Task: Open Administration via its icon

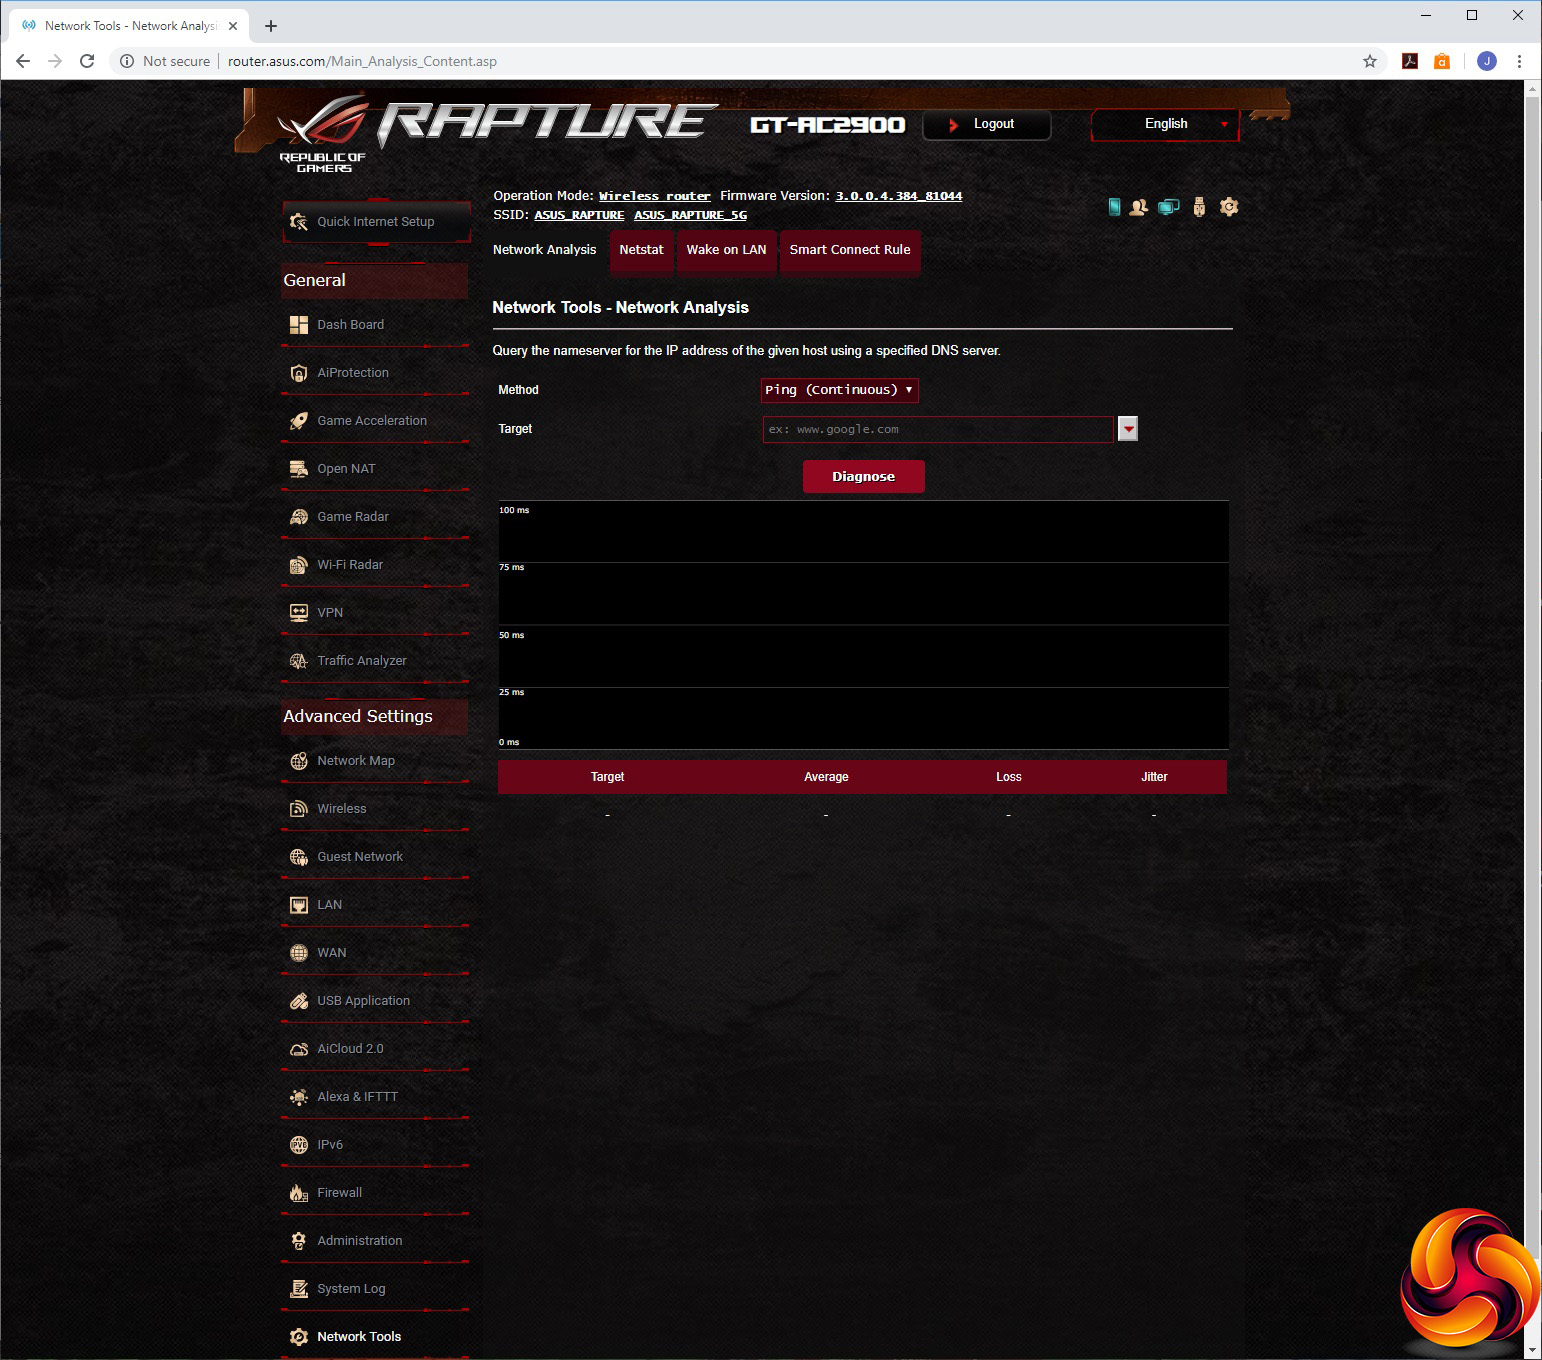Action: pyautogui.click(x=298, y=1240)
